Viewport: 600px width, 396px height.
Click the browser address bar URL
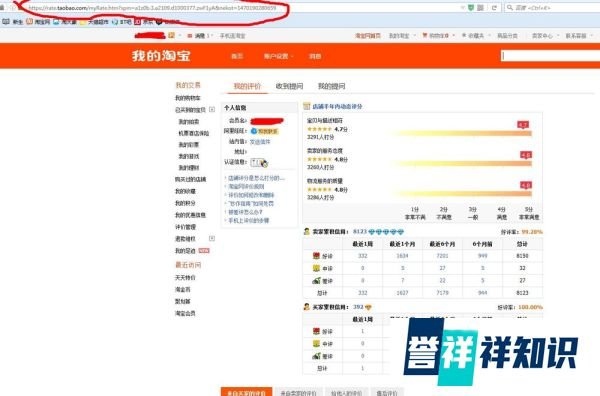click(152, 7)
